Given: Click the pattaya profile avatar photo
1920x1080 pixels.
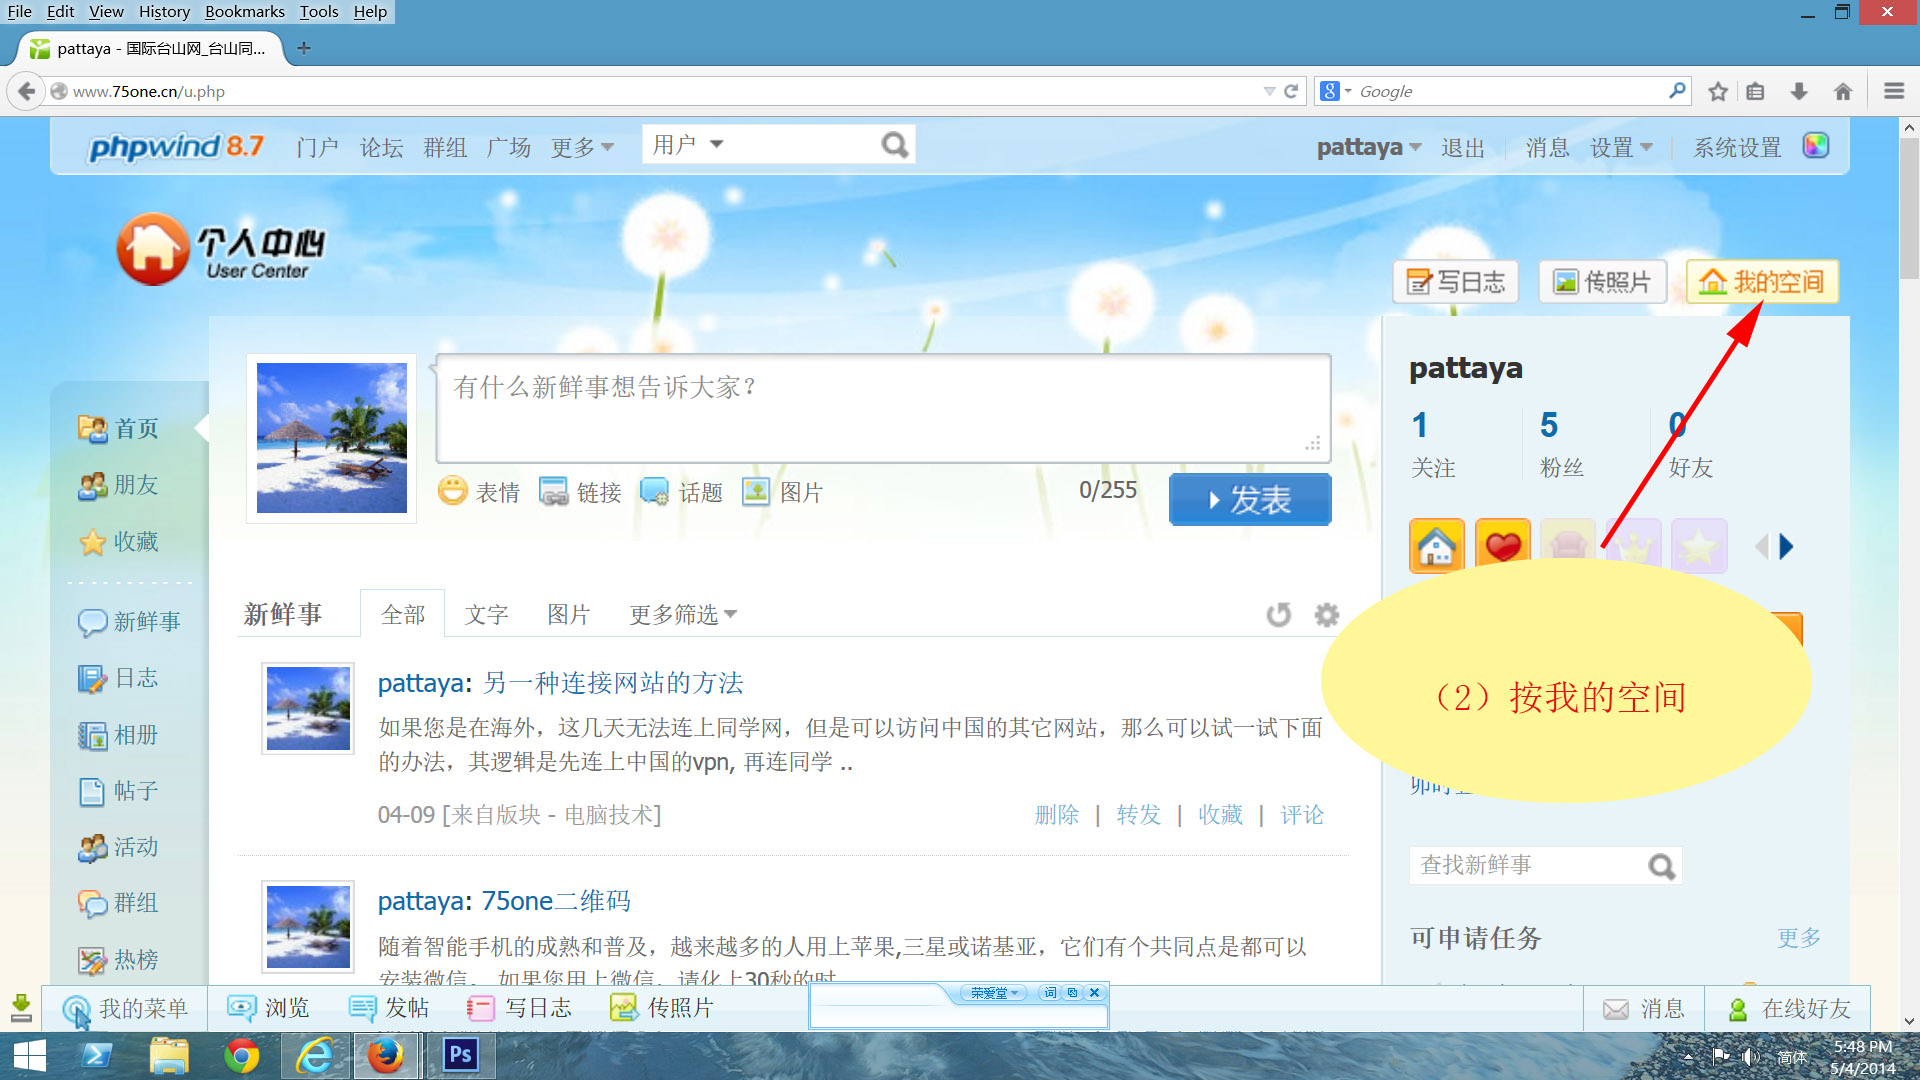Looking at the screenshot, I should pyautogui.click(x=331, y=438).
